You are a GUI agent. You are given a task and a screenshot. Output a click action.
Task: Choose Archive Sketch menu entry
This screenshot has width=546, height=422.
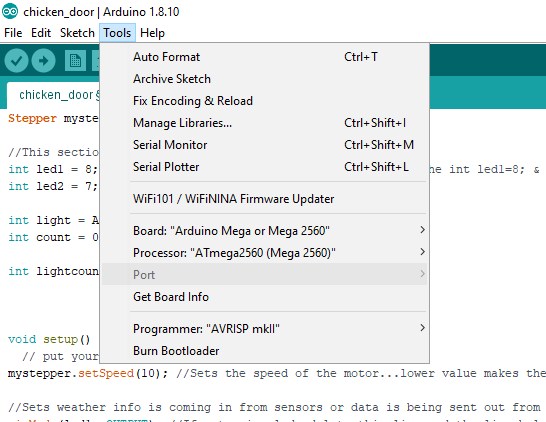coord(264,79)
